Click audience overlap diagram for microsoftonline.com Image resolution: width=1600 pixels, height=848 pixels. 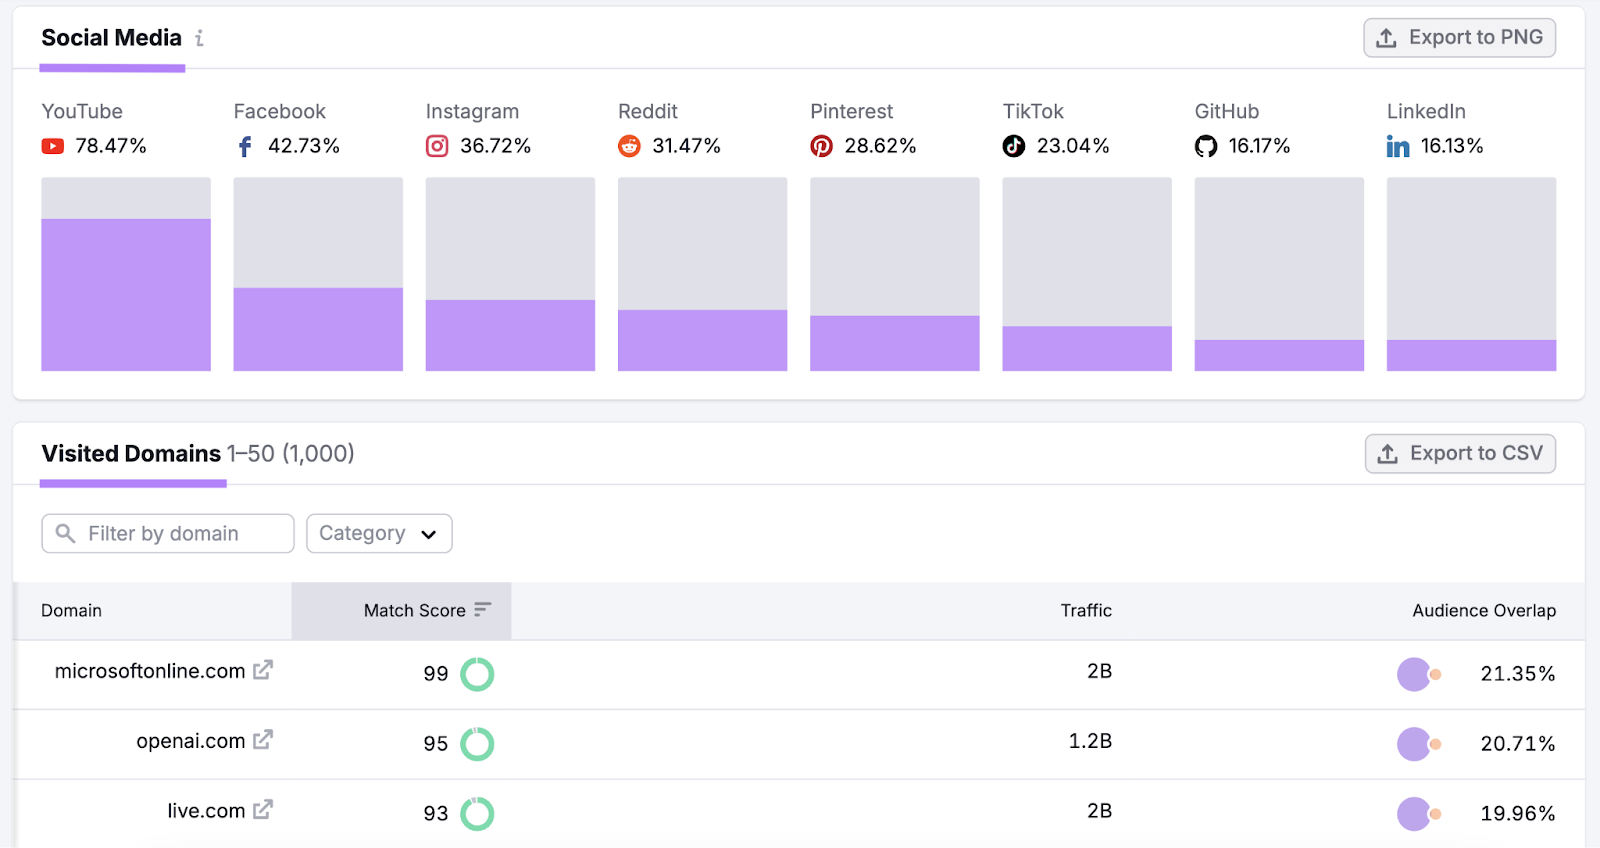[x=1419, y=674]
